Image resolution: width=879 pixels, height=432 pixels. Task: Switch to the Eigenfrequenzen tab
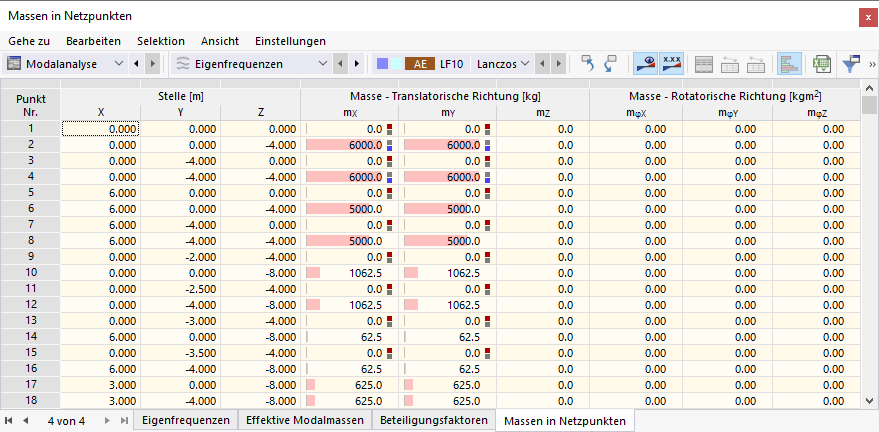(x=186, y=420)
